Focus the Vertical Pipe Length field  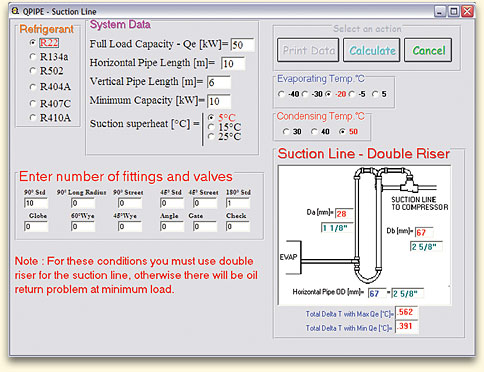219,82
